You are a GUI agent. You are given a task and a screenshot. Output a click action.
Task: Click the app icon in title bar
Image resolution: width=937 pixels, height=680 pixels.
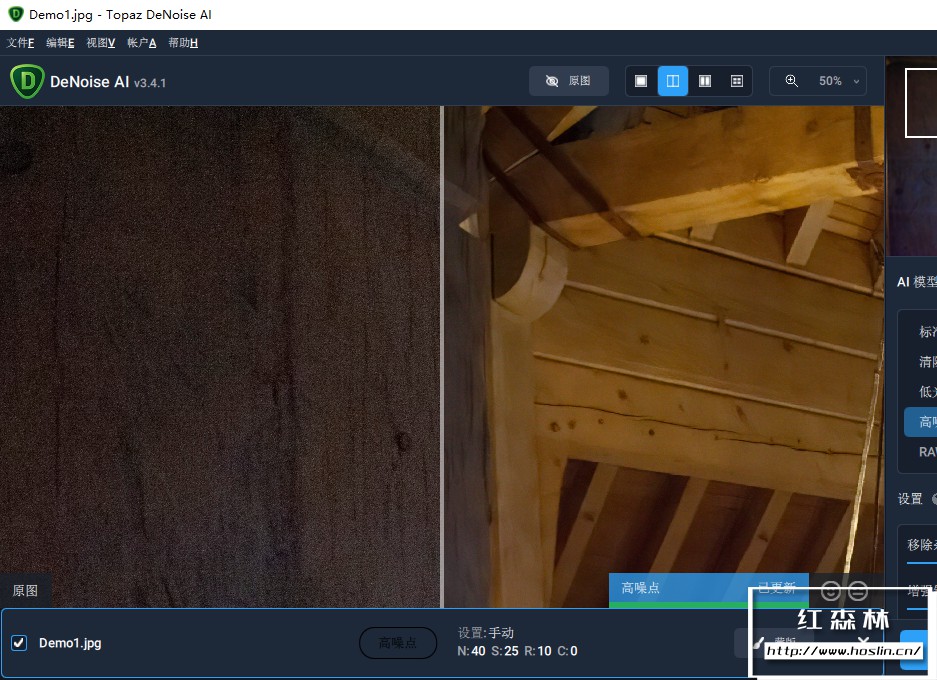pos(16,14)
